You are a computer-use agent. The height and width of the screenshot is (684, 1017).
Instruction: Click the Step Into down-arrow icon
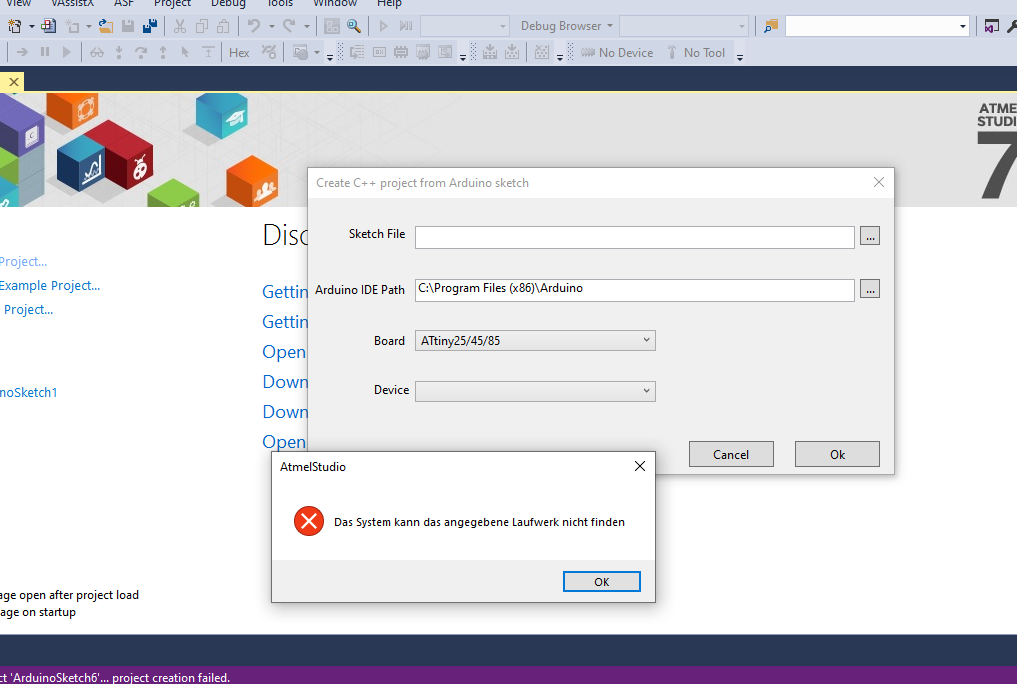tap(119, 53)
